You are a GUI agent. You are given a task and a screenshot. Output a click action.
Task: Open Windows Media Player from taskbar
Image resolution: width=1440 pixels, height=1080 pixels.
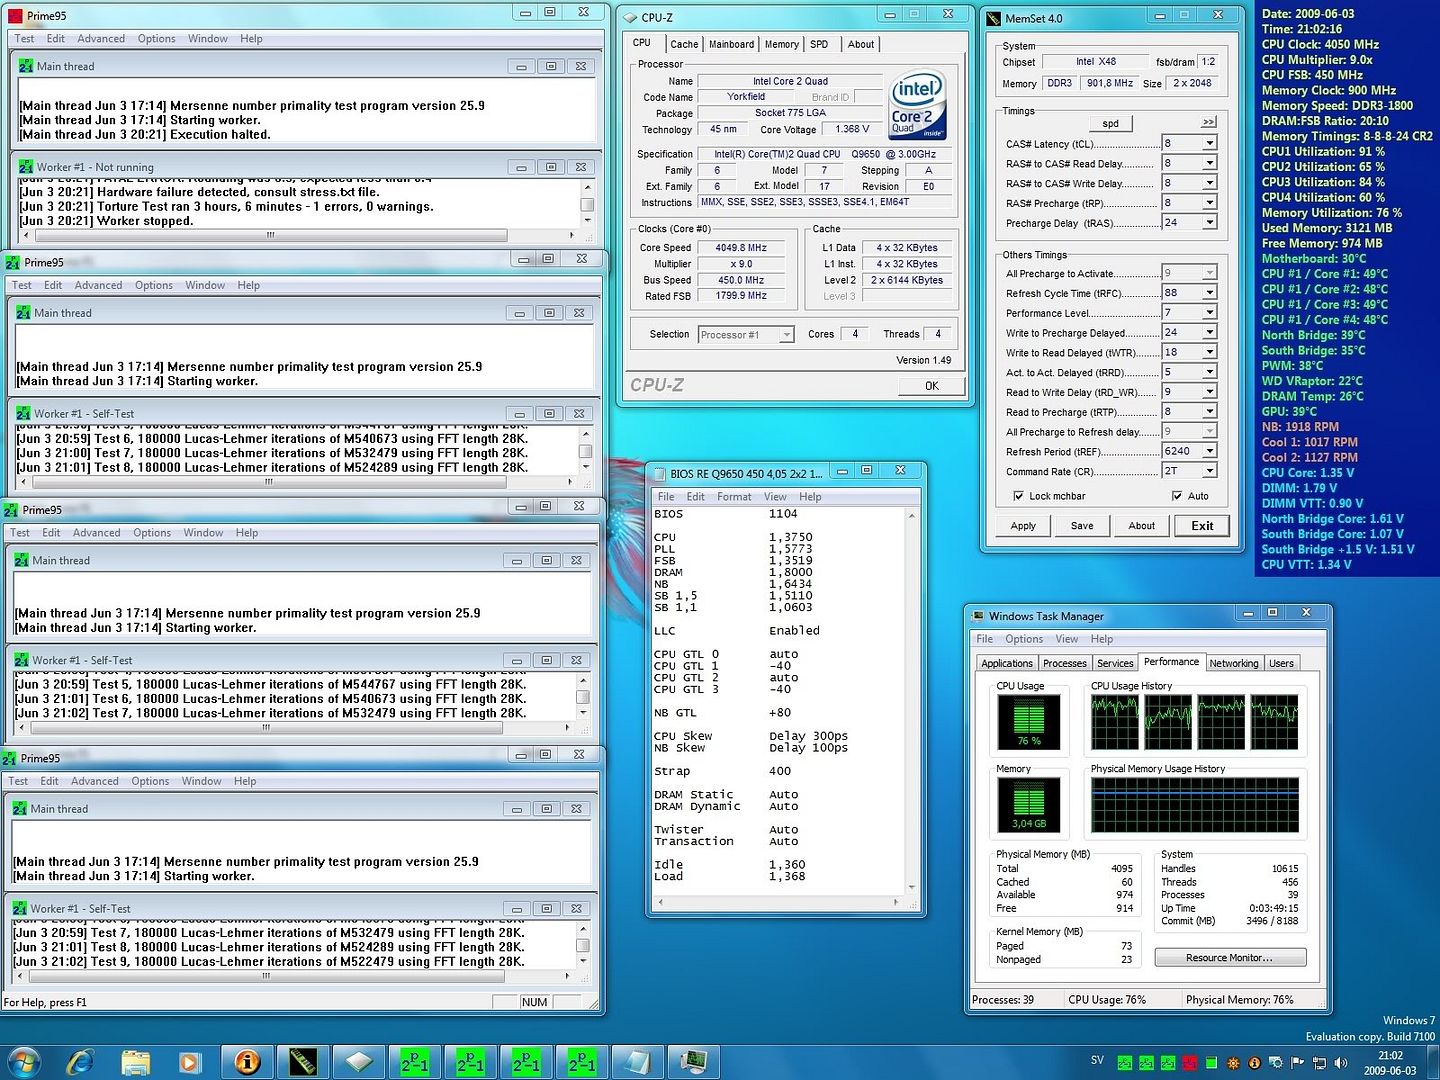click(x=189, y=1061)
